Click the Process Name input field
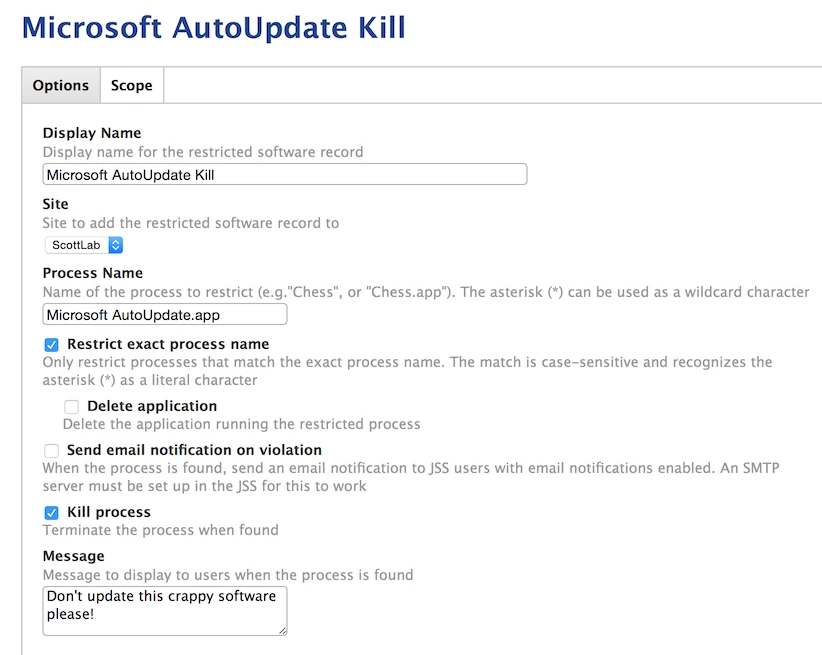 click(165, 315)
